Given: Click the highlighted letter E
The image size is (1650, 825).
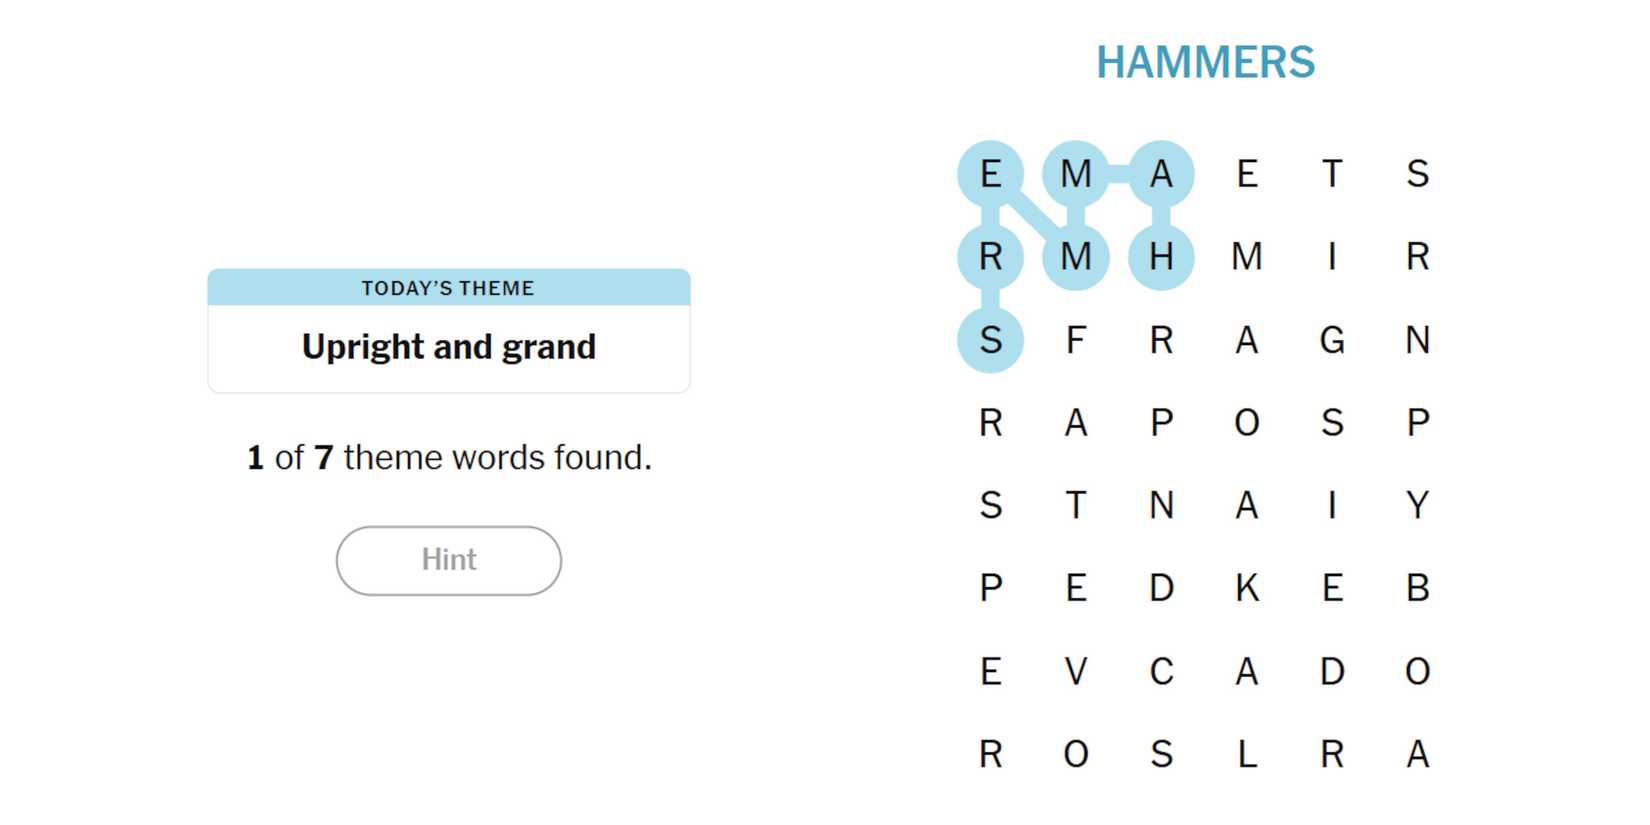Looking at the screenshot, I should (x=990, y=174).
